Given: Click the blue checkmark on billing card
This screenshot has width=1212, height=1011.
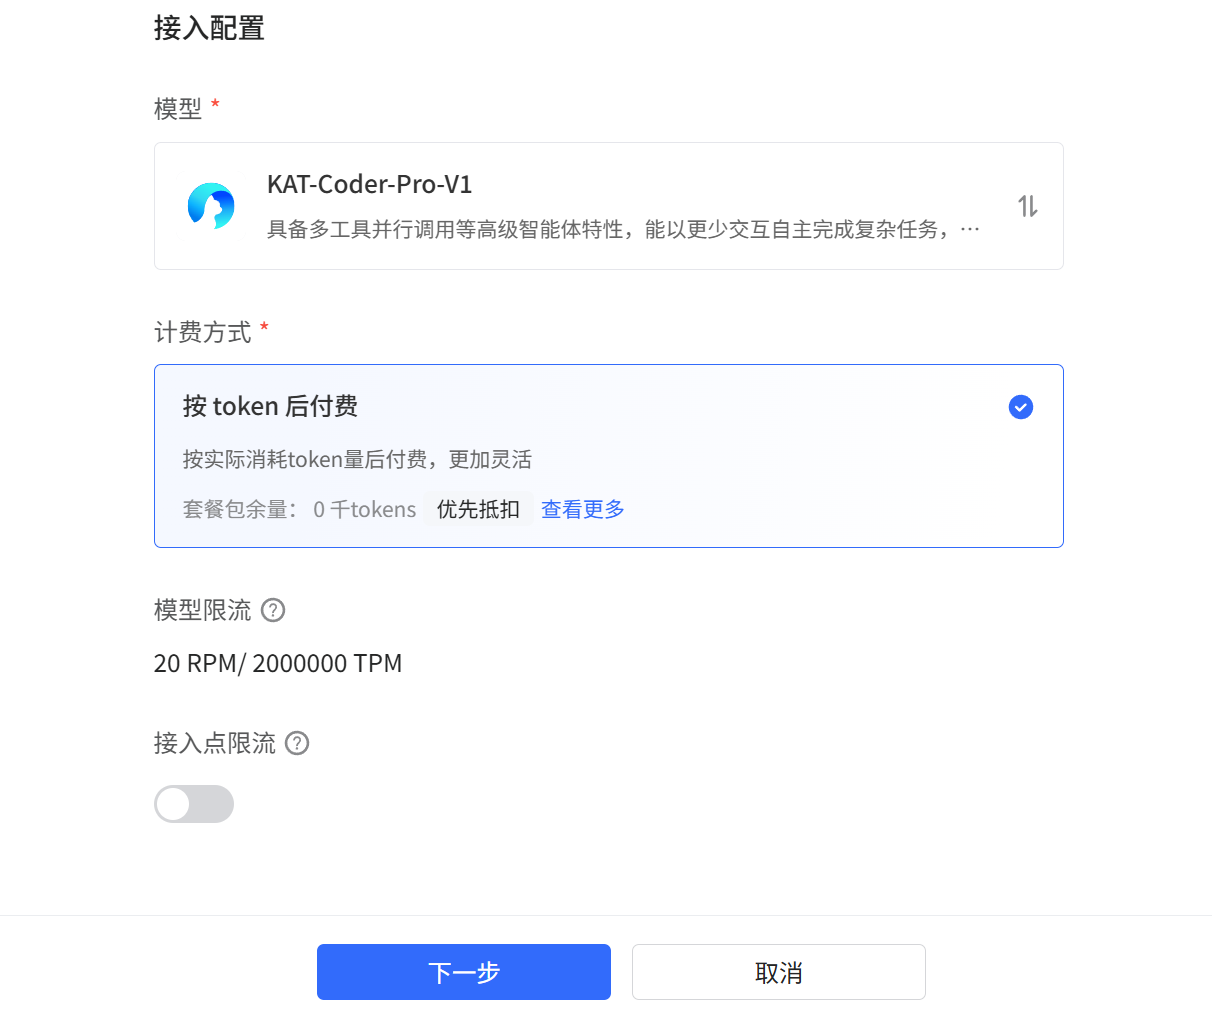Looking at the screenshot, I should (1020, 407).
